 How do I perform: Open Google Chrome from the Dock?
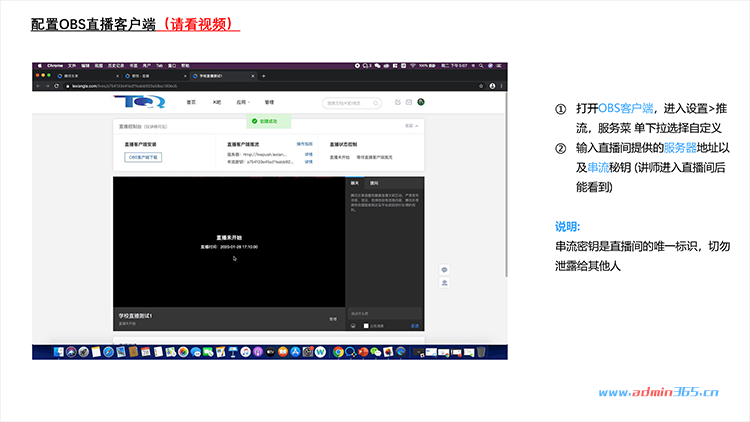pyautogui.click(x=338, y=352)
